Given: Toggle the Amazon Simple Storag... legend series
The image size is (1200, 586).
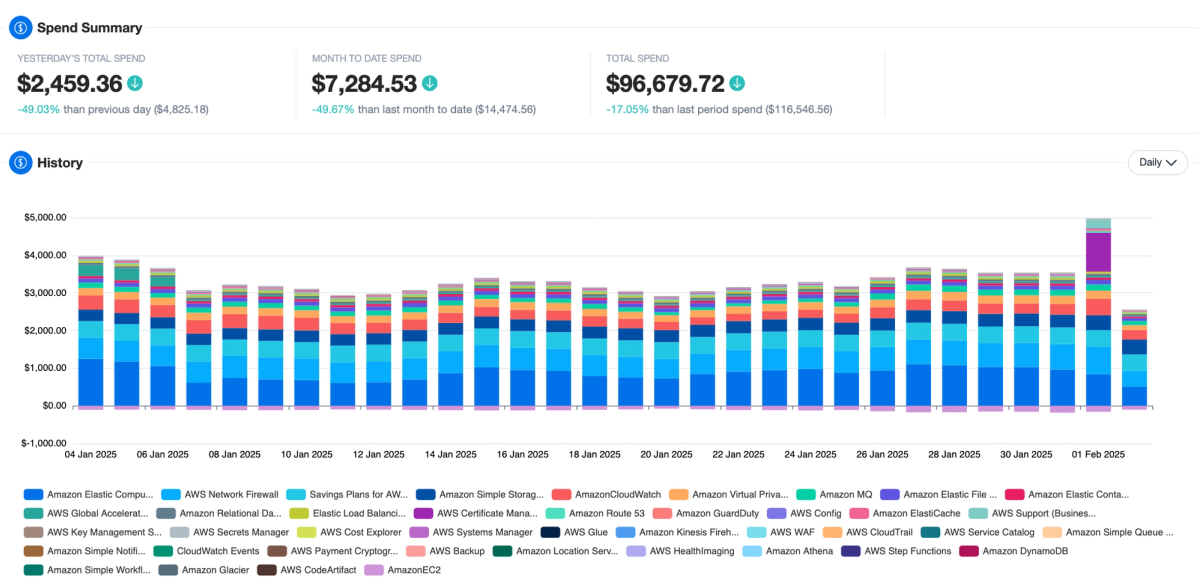Looking at the screenshot, I should [480, 494].
